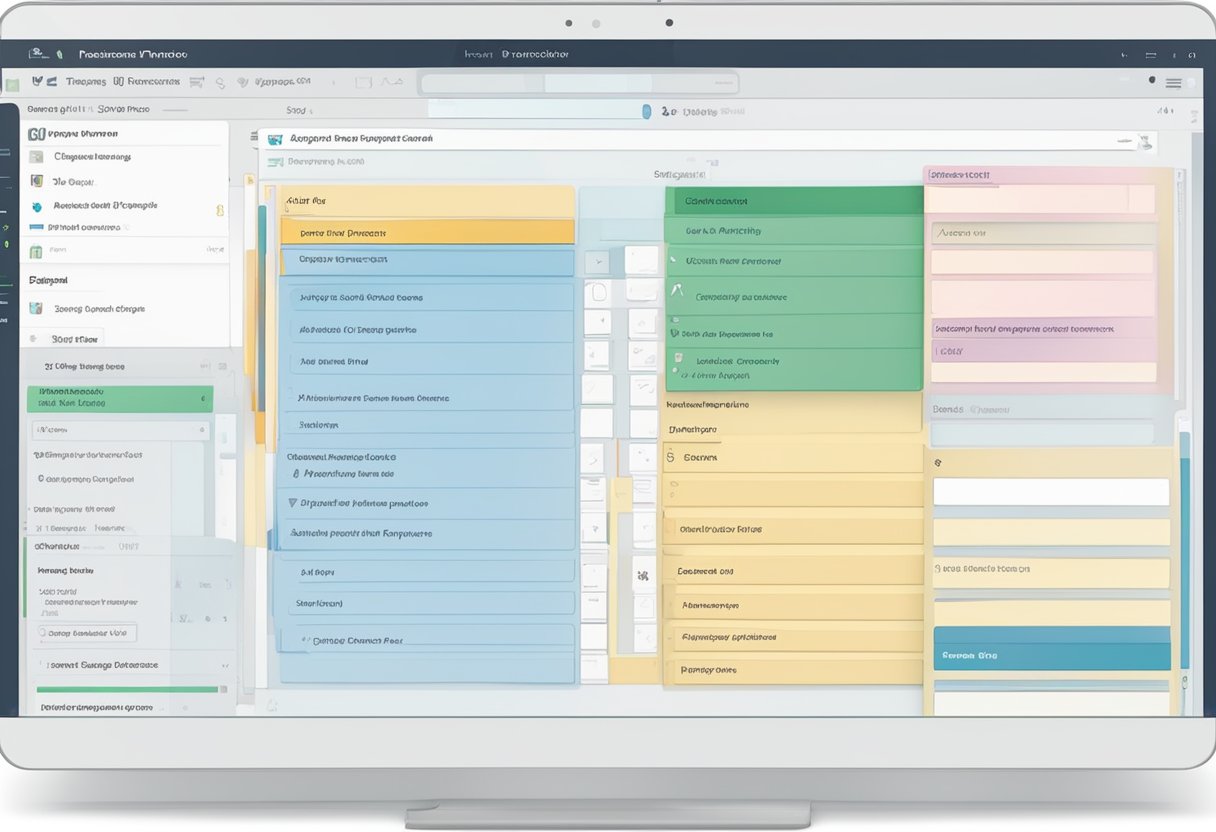1216x832 pixels.
Task: Open the dropdown field under green highlighted item
Action: click(x=120, y=430)
